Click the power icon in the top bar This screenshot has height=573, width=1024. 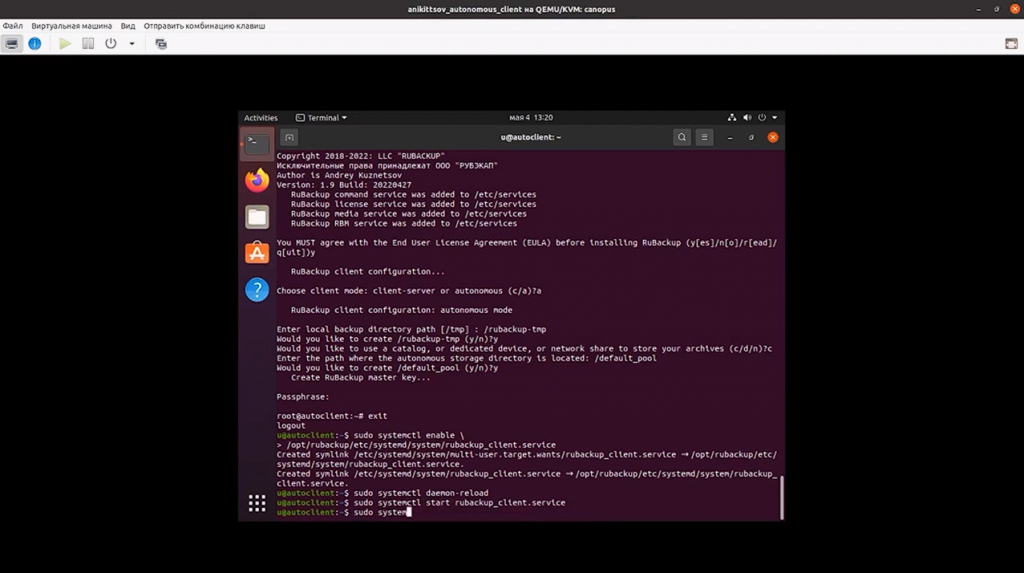(x=761, y=118)
